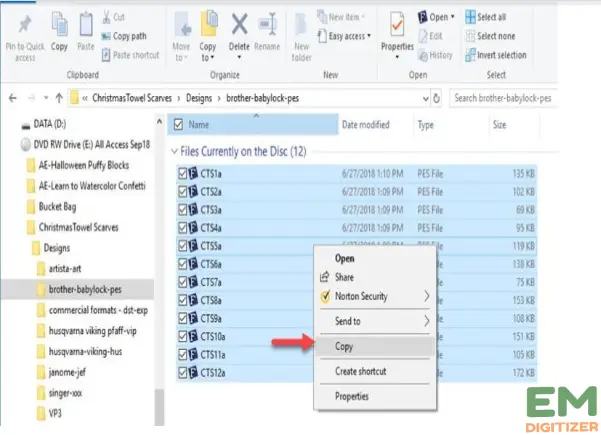Click the Properties checkmark icon in ribbon
Screen dimensions: 601x435
pyautogui.click(x=397, y=25)
